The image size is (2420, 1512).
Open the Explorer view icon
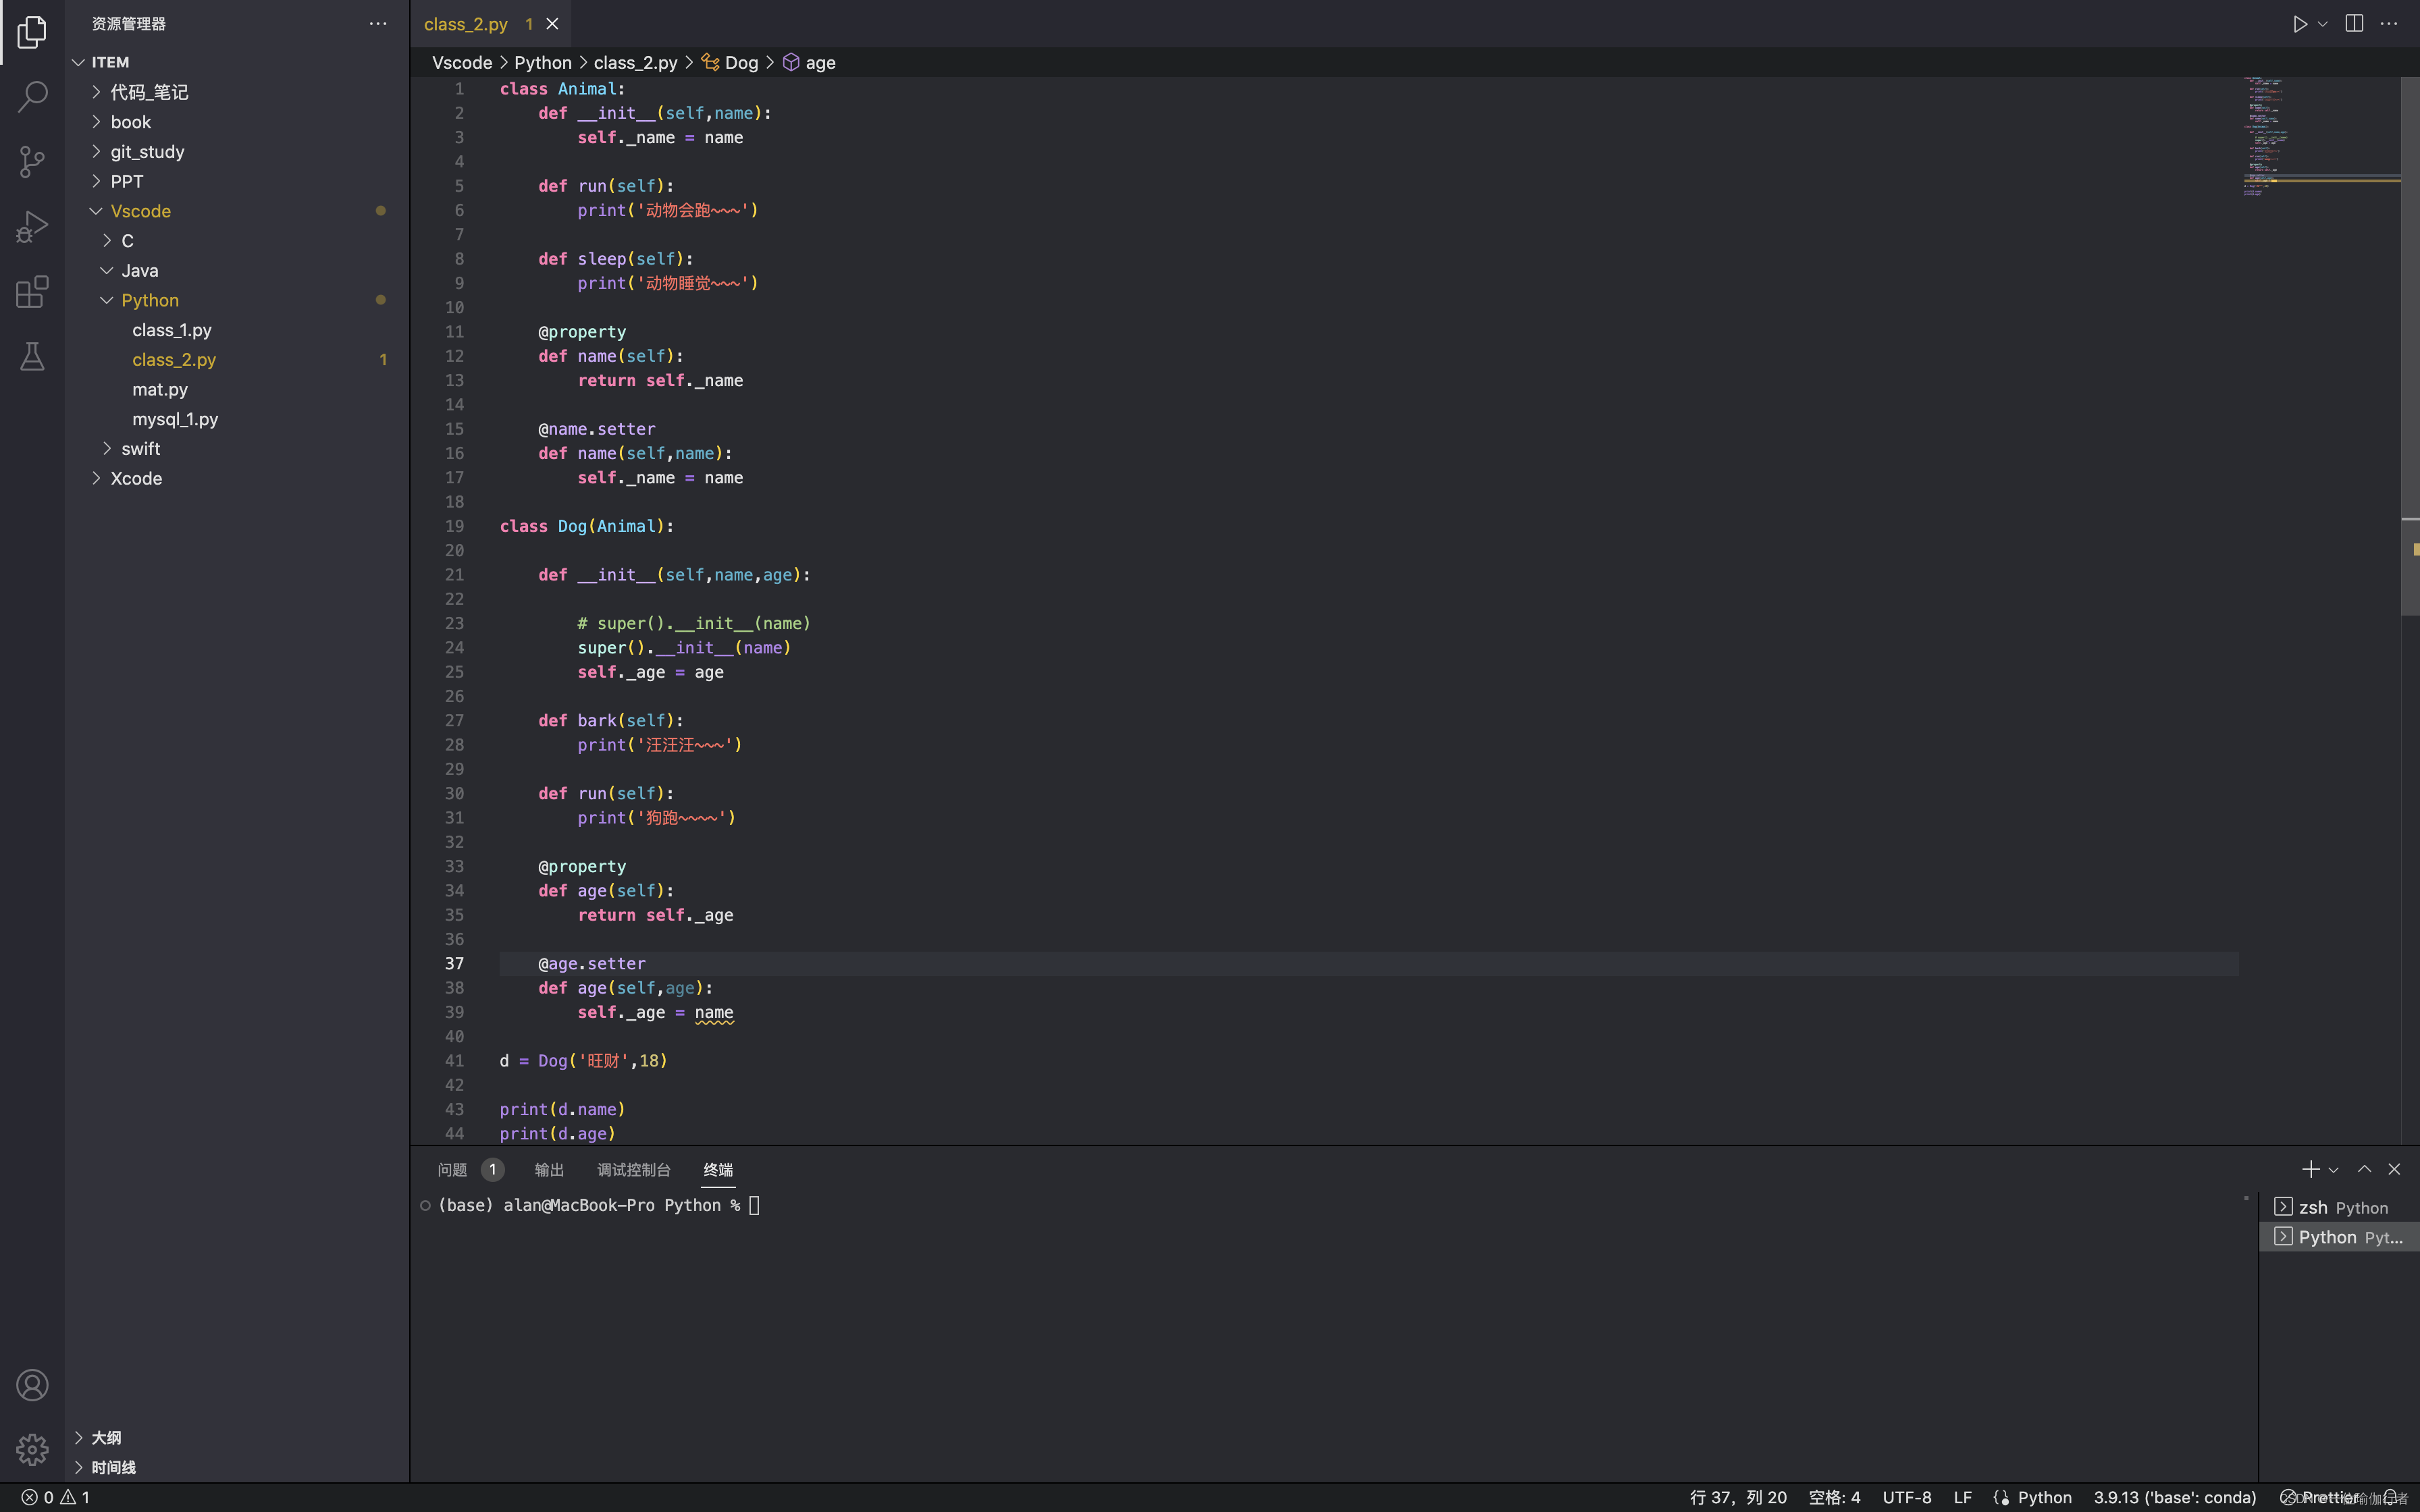tap(32, 32)
